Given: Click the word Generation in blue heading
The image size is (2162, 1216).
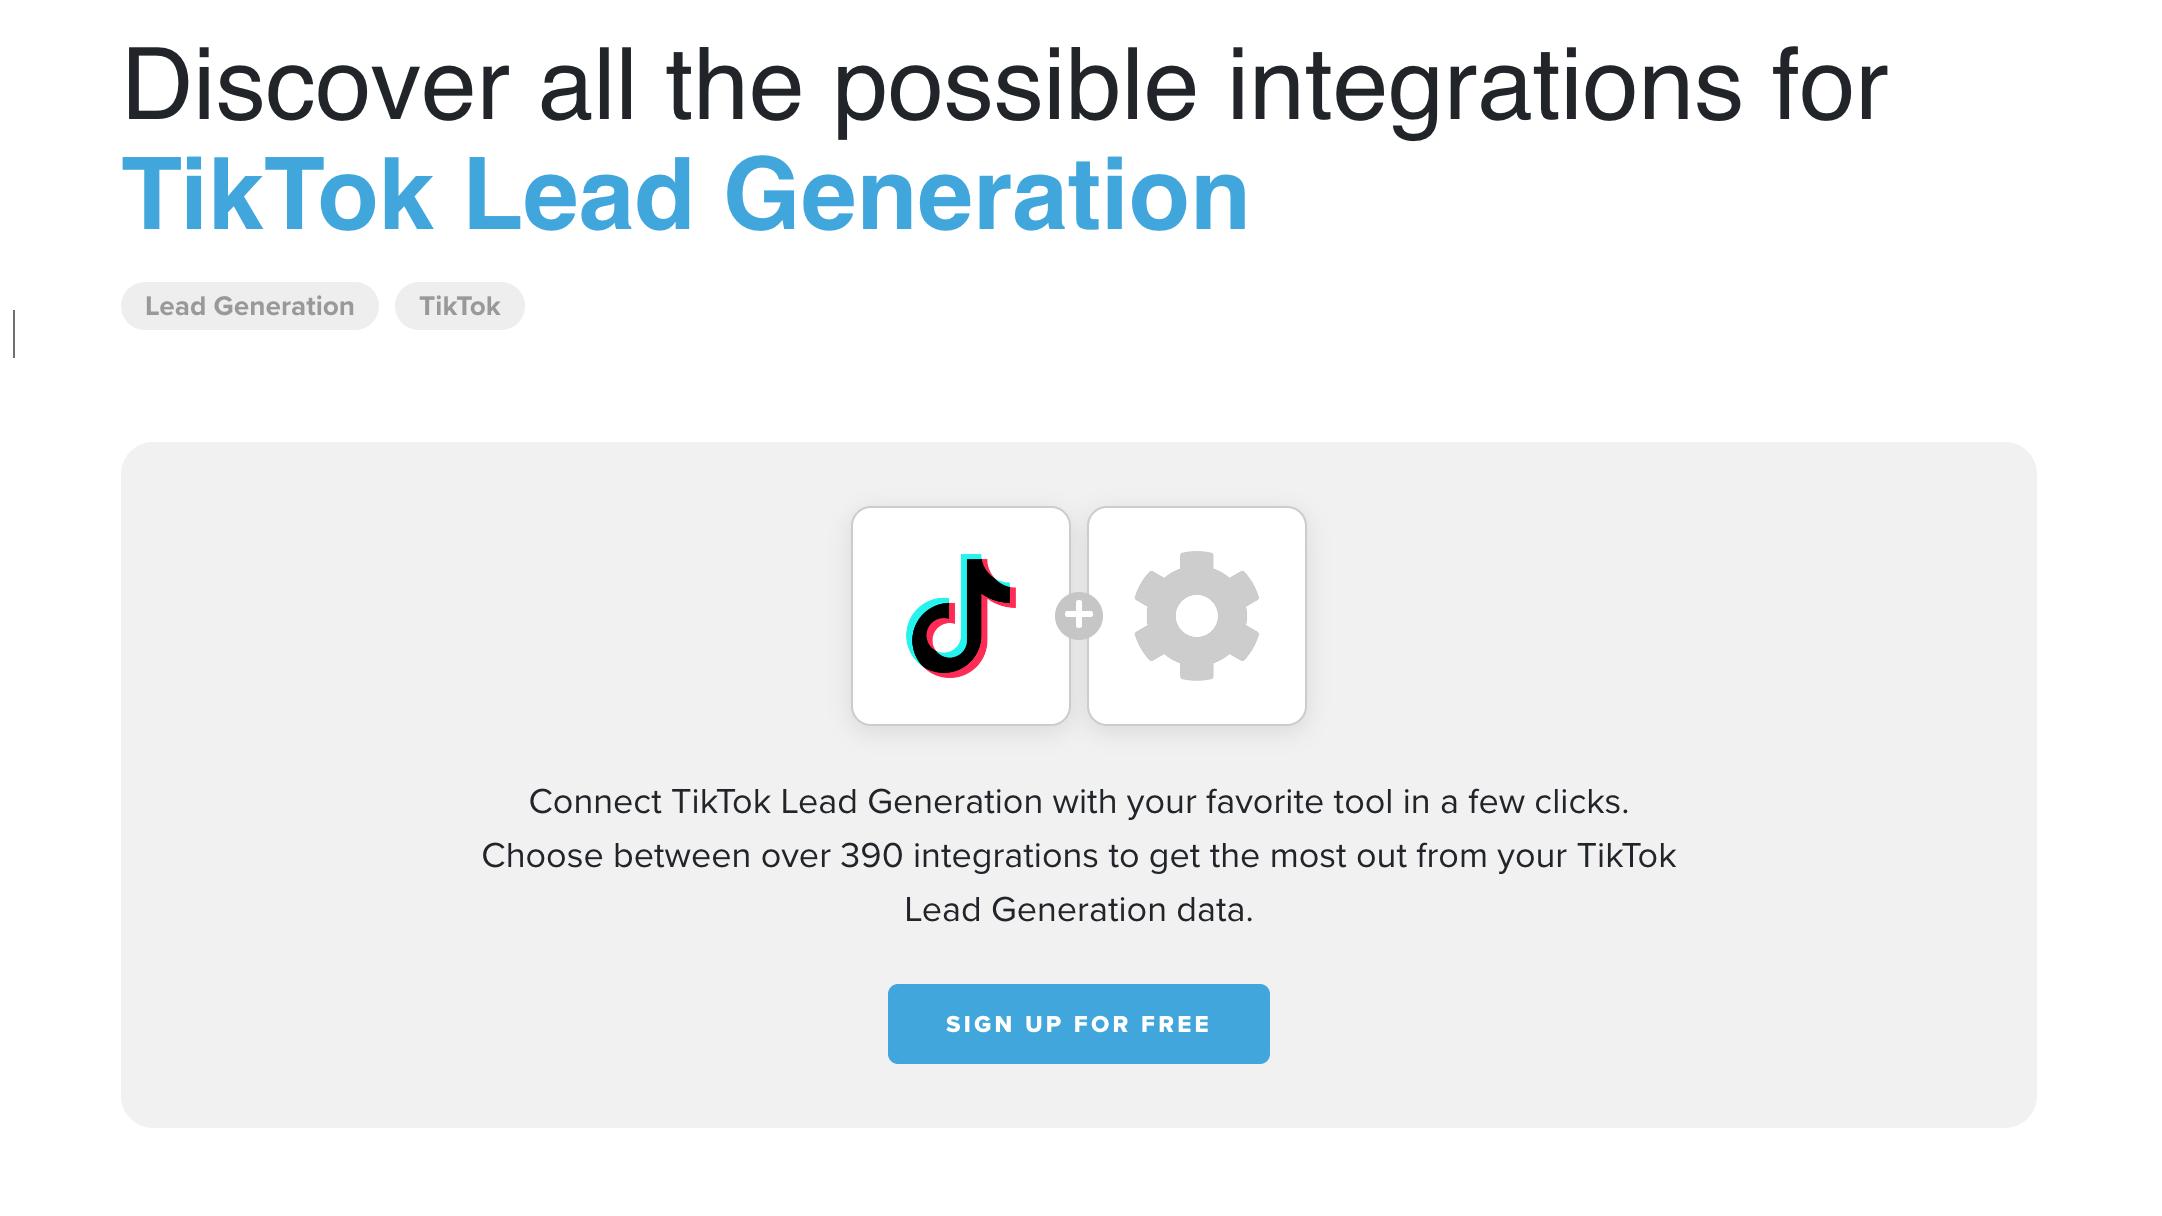Looking at the screenshot, I should 986,196.
